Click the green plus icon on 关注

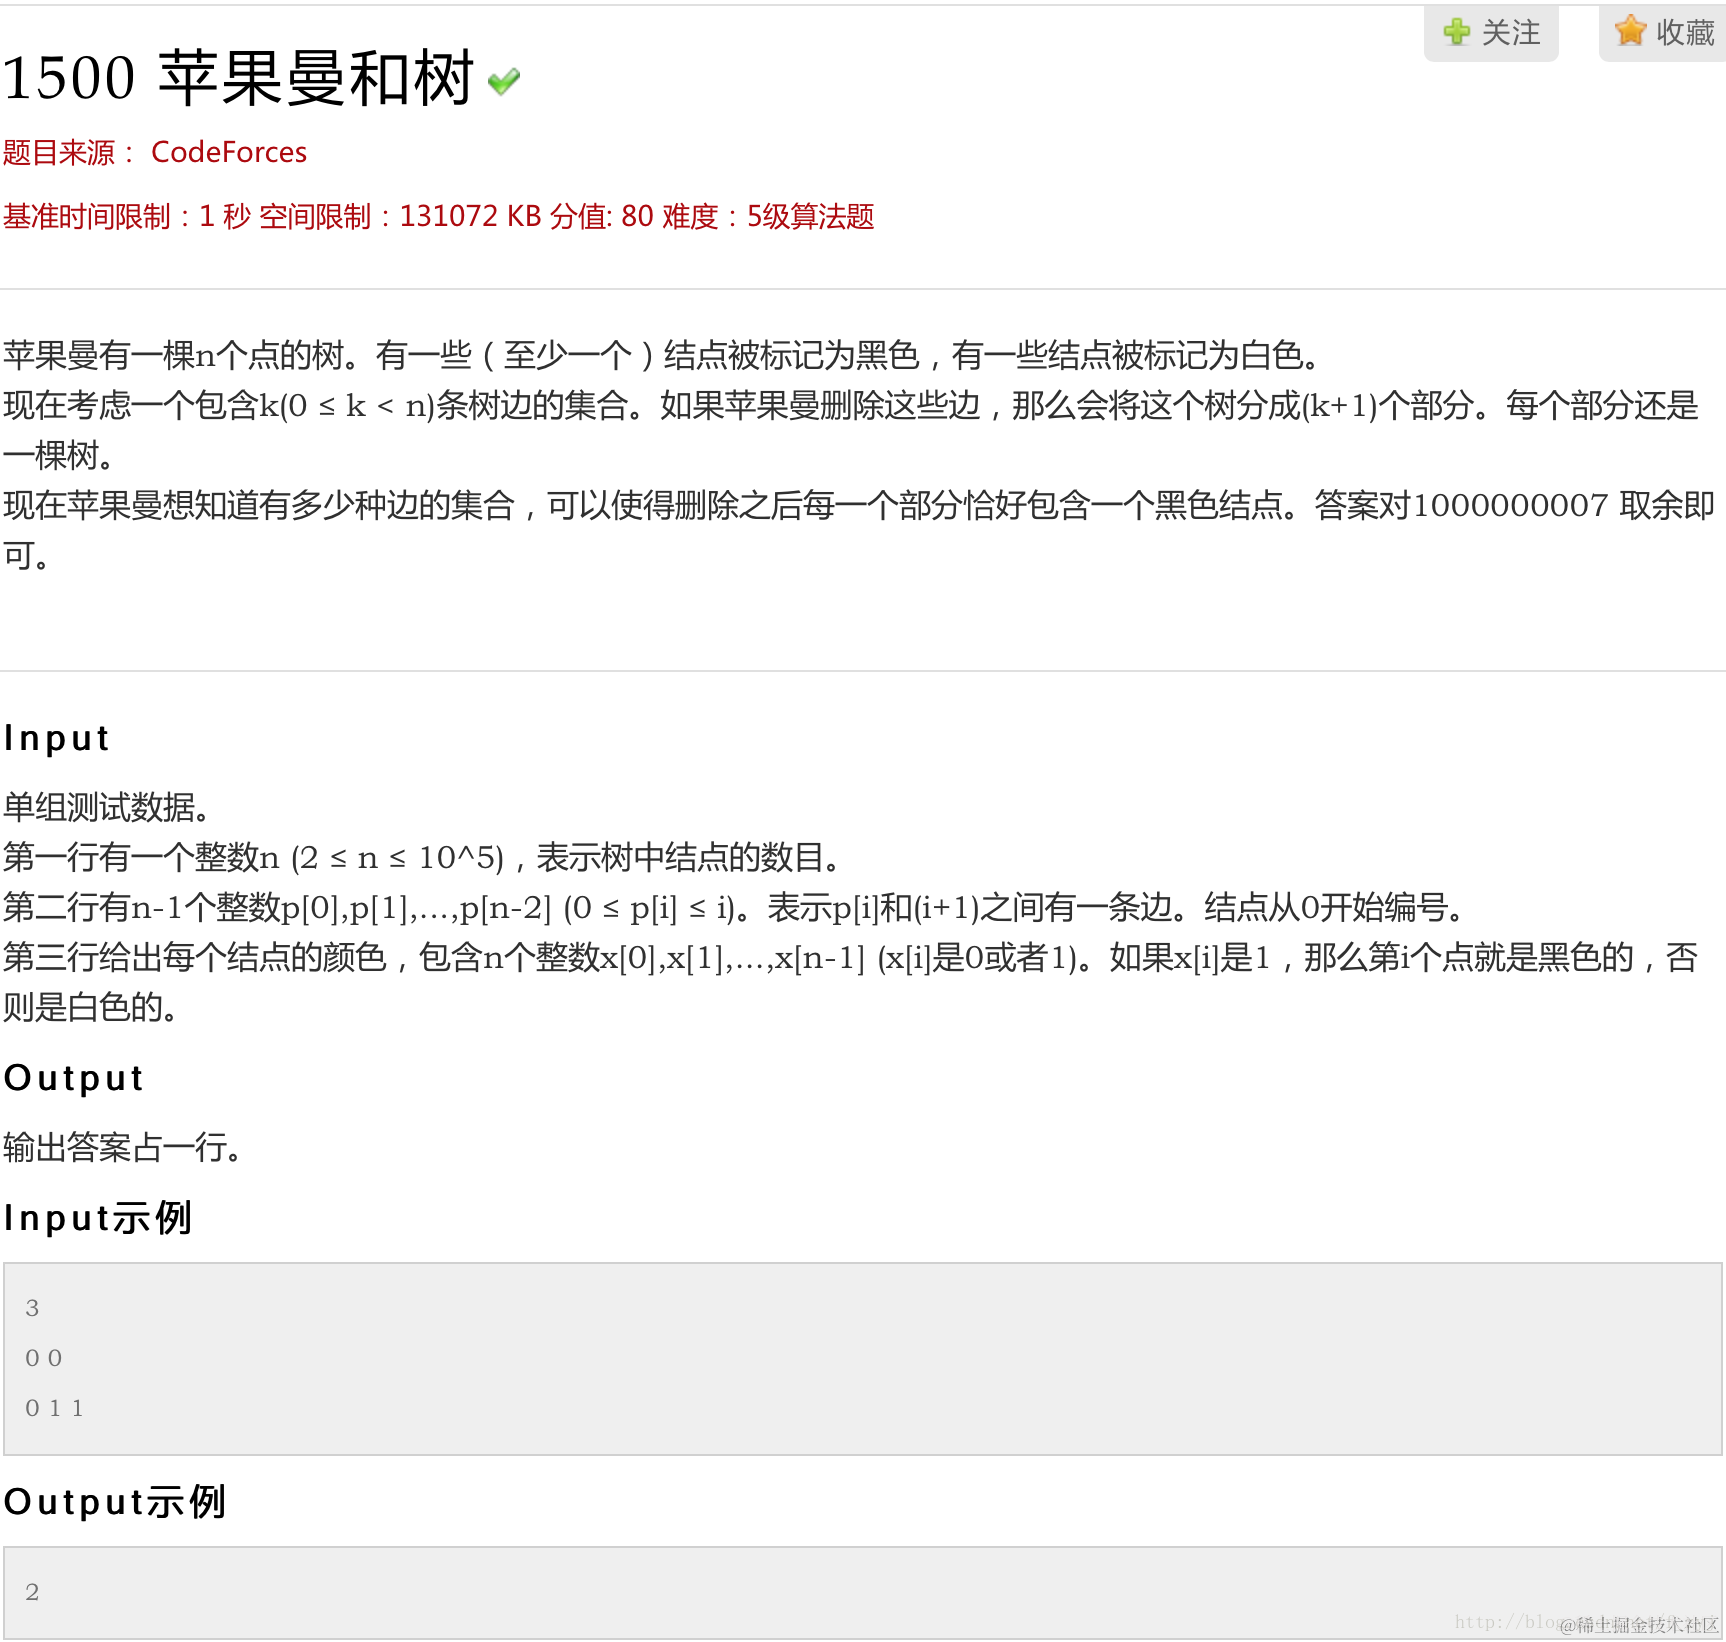point(1457,32)
